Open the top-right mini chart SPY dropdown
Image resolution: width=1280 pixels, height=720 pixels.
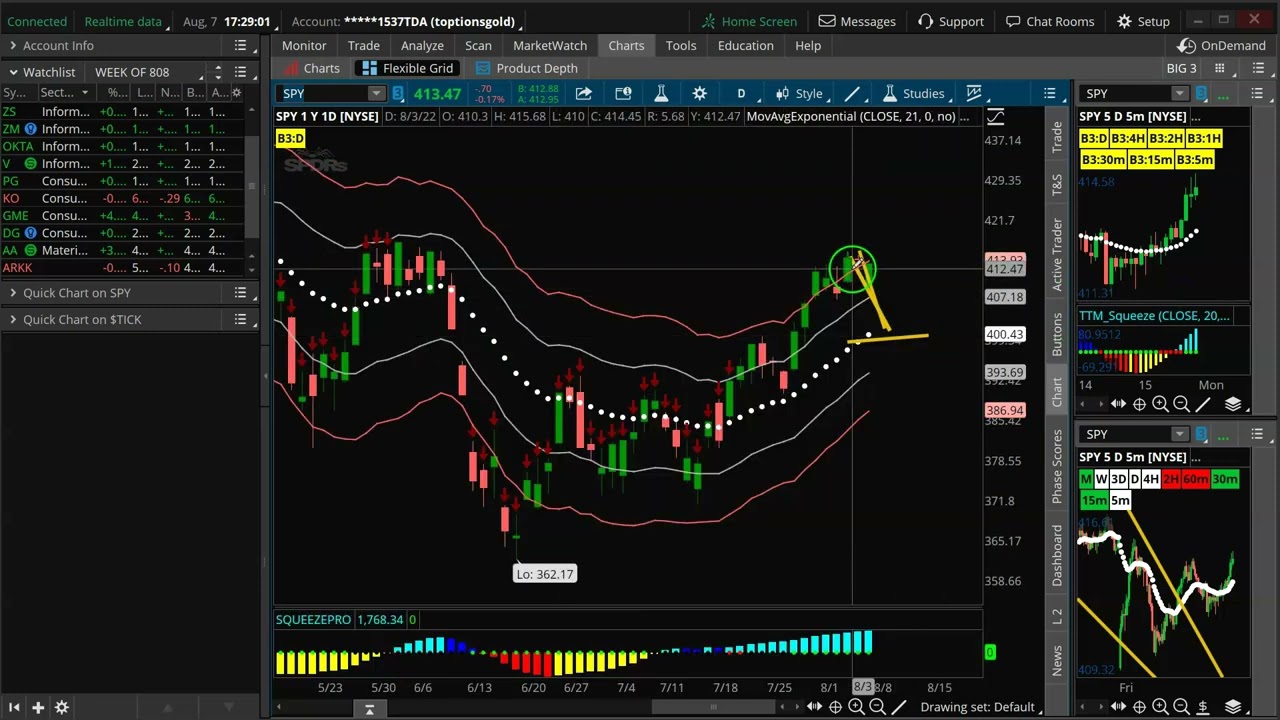(1180, 93)
